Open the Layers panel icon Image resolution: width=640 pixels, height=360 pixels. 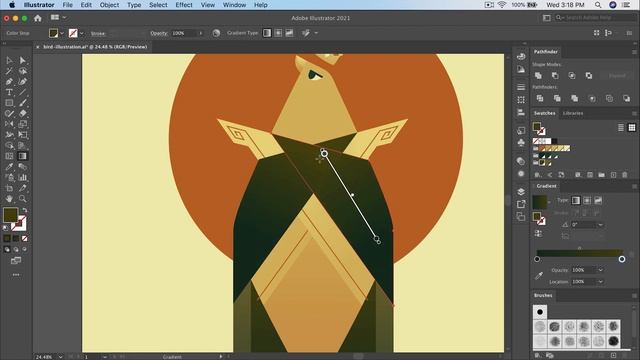[x=521, y=191]
